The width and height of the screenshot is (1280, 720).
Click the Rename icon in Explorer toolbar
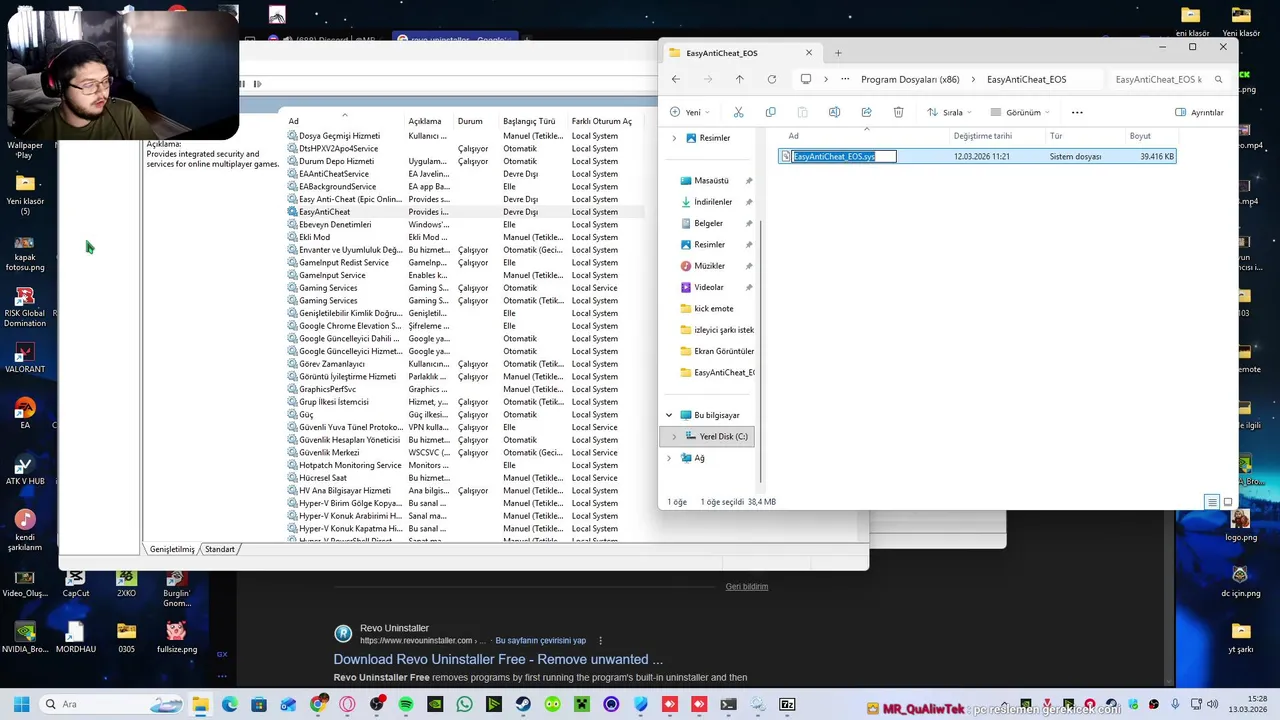[x=834, y=112]
